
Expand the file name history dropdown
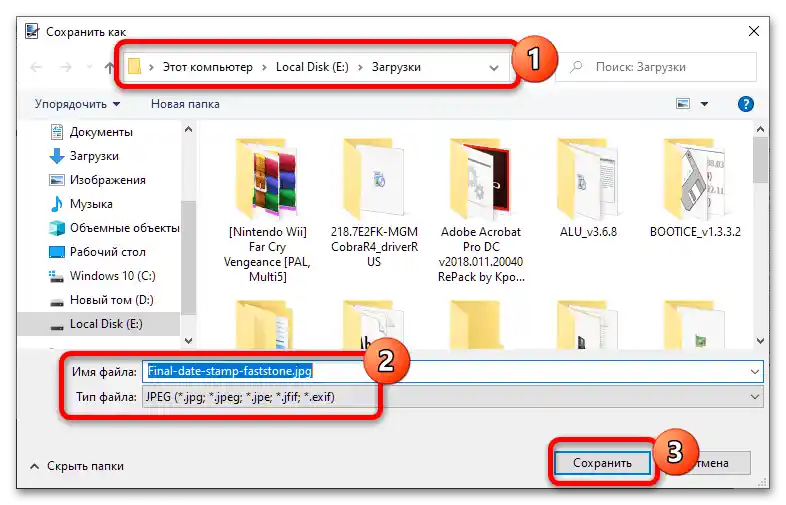tap(754, 372)
